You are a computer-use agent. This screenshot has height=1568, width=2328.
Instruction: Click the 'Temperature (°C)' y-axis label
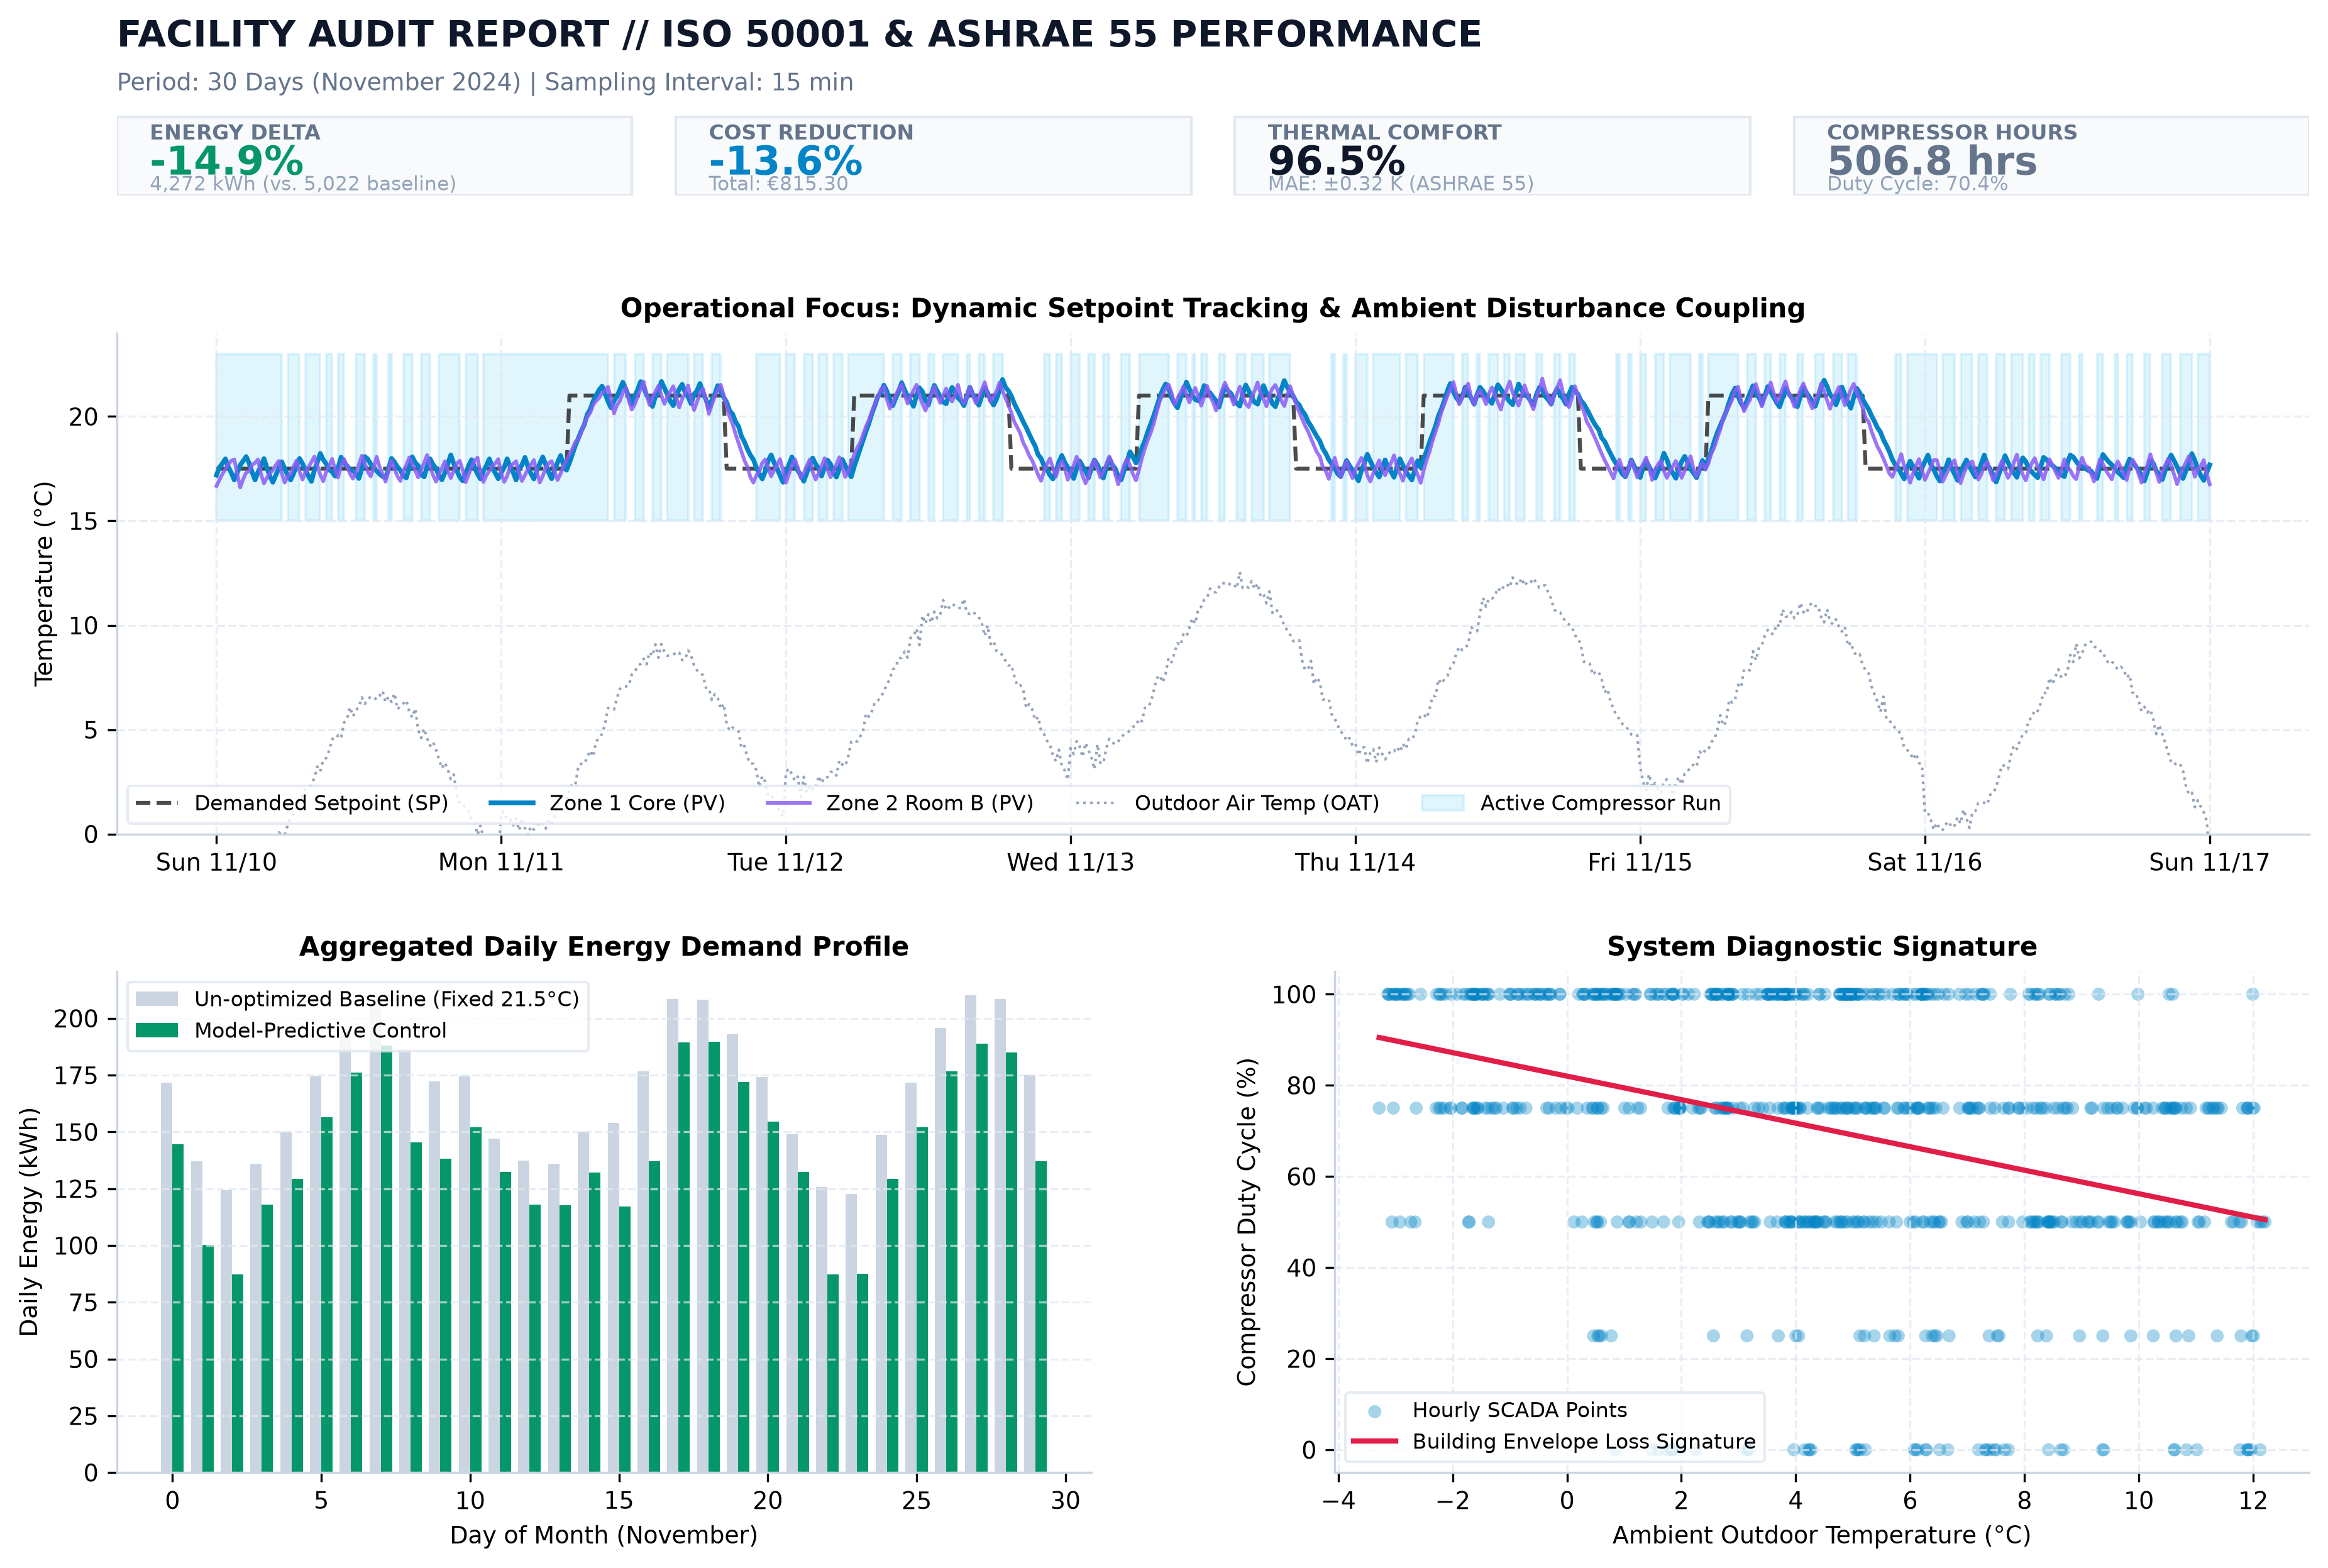[x=43, y=584]
